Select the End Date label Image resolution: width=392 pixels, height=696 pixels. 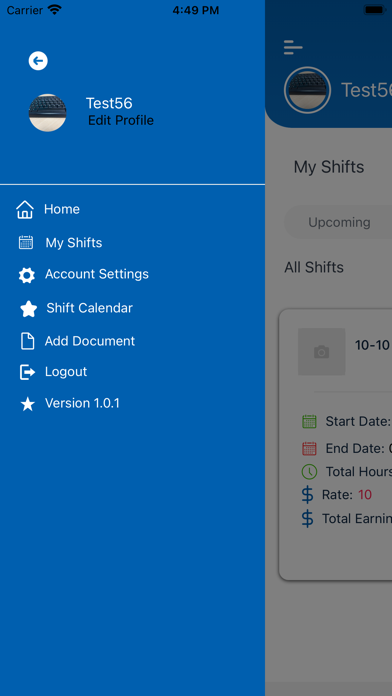click(355, 448)
